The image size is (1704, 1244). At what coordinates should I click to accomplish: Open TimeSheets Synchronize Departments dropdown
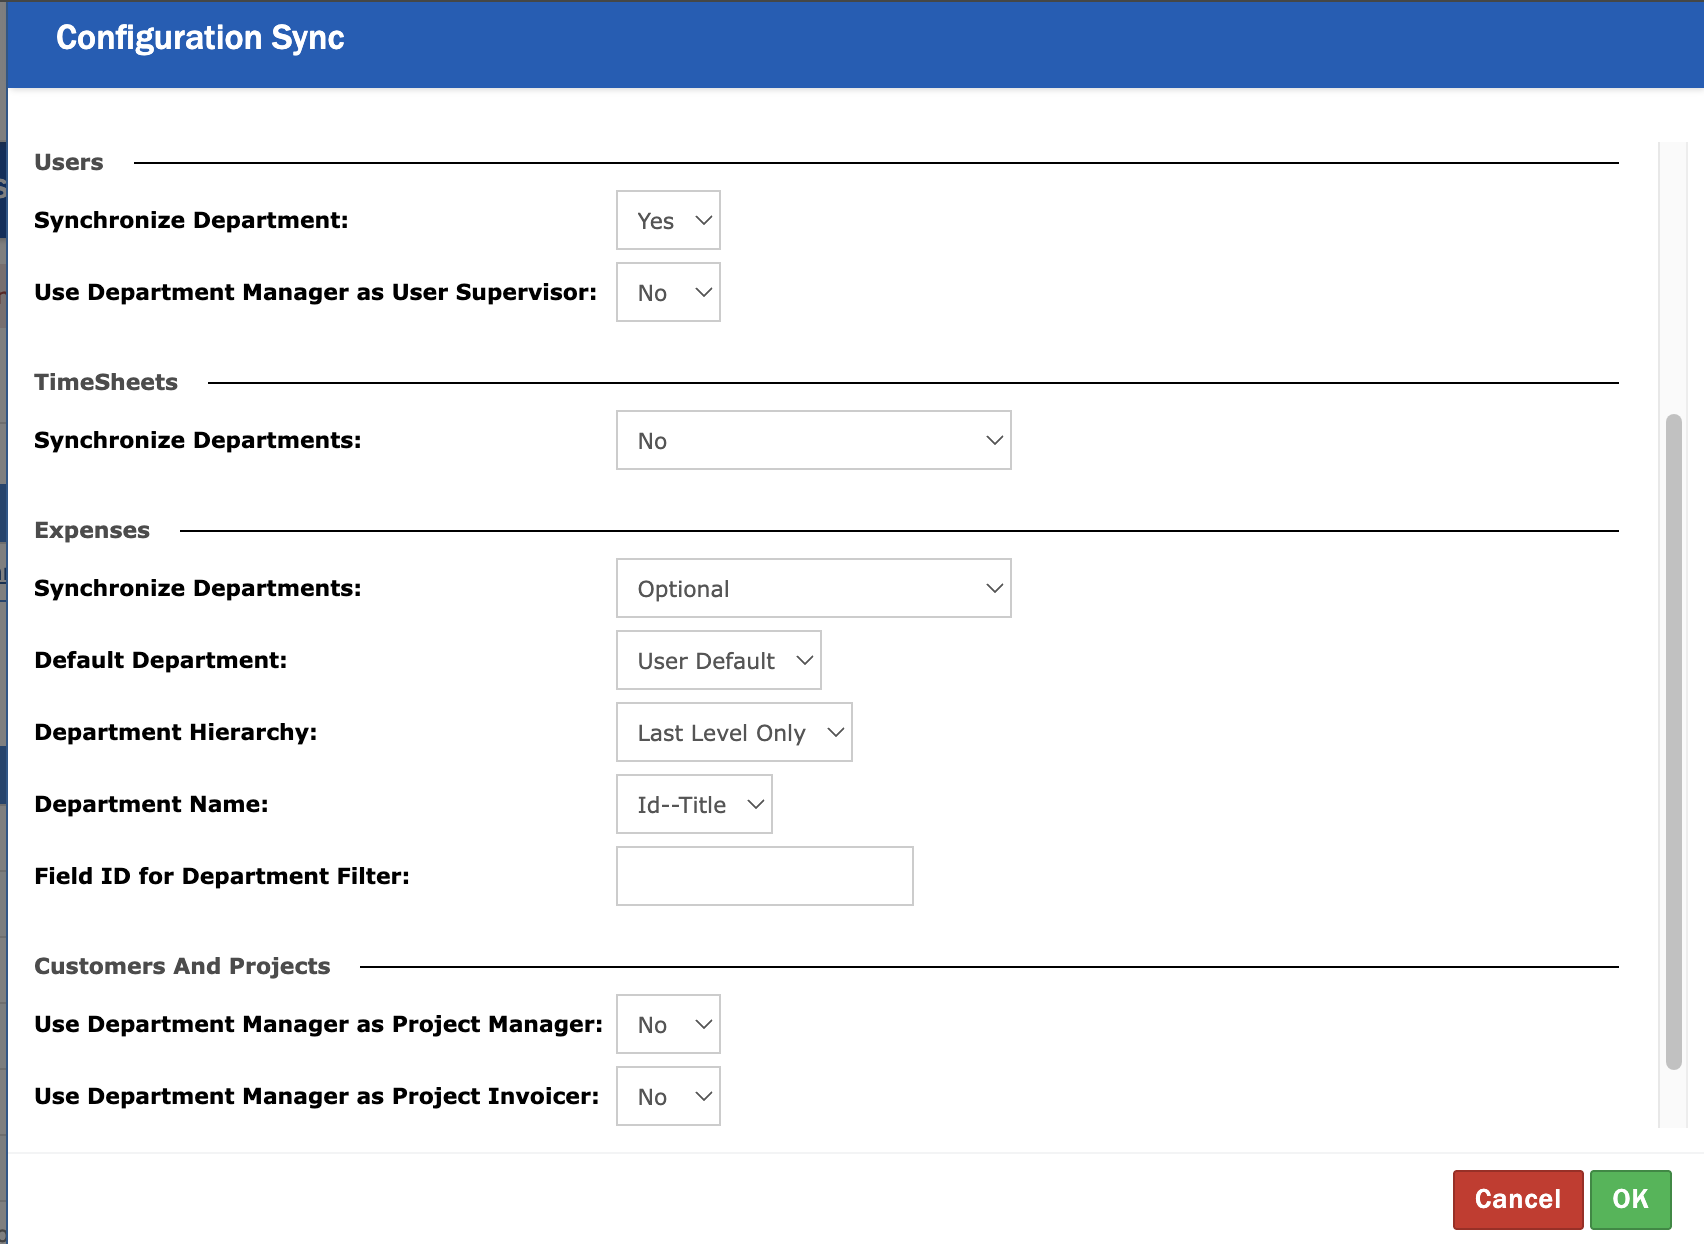[813, 440]
